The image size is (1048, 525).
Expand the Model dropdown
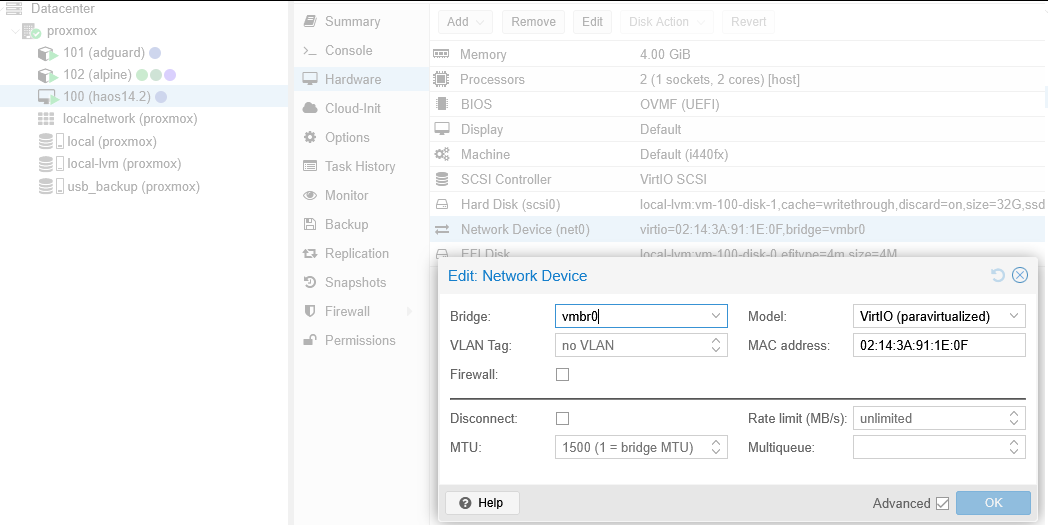(1015, 316)
